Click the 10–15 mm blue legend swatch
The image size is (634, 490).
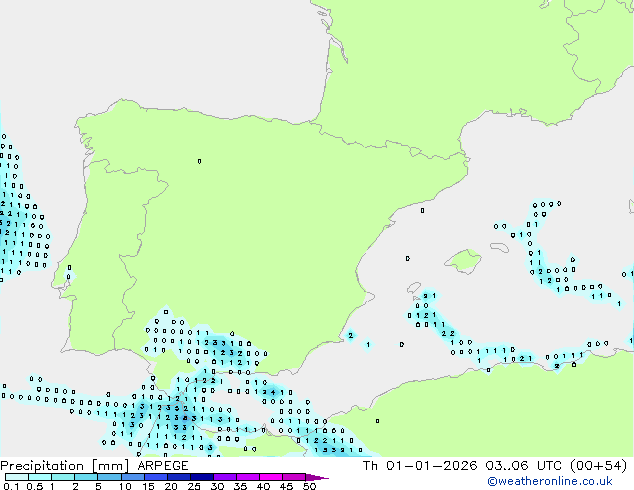coord(133,477)
